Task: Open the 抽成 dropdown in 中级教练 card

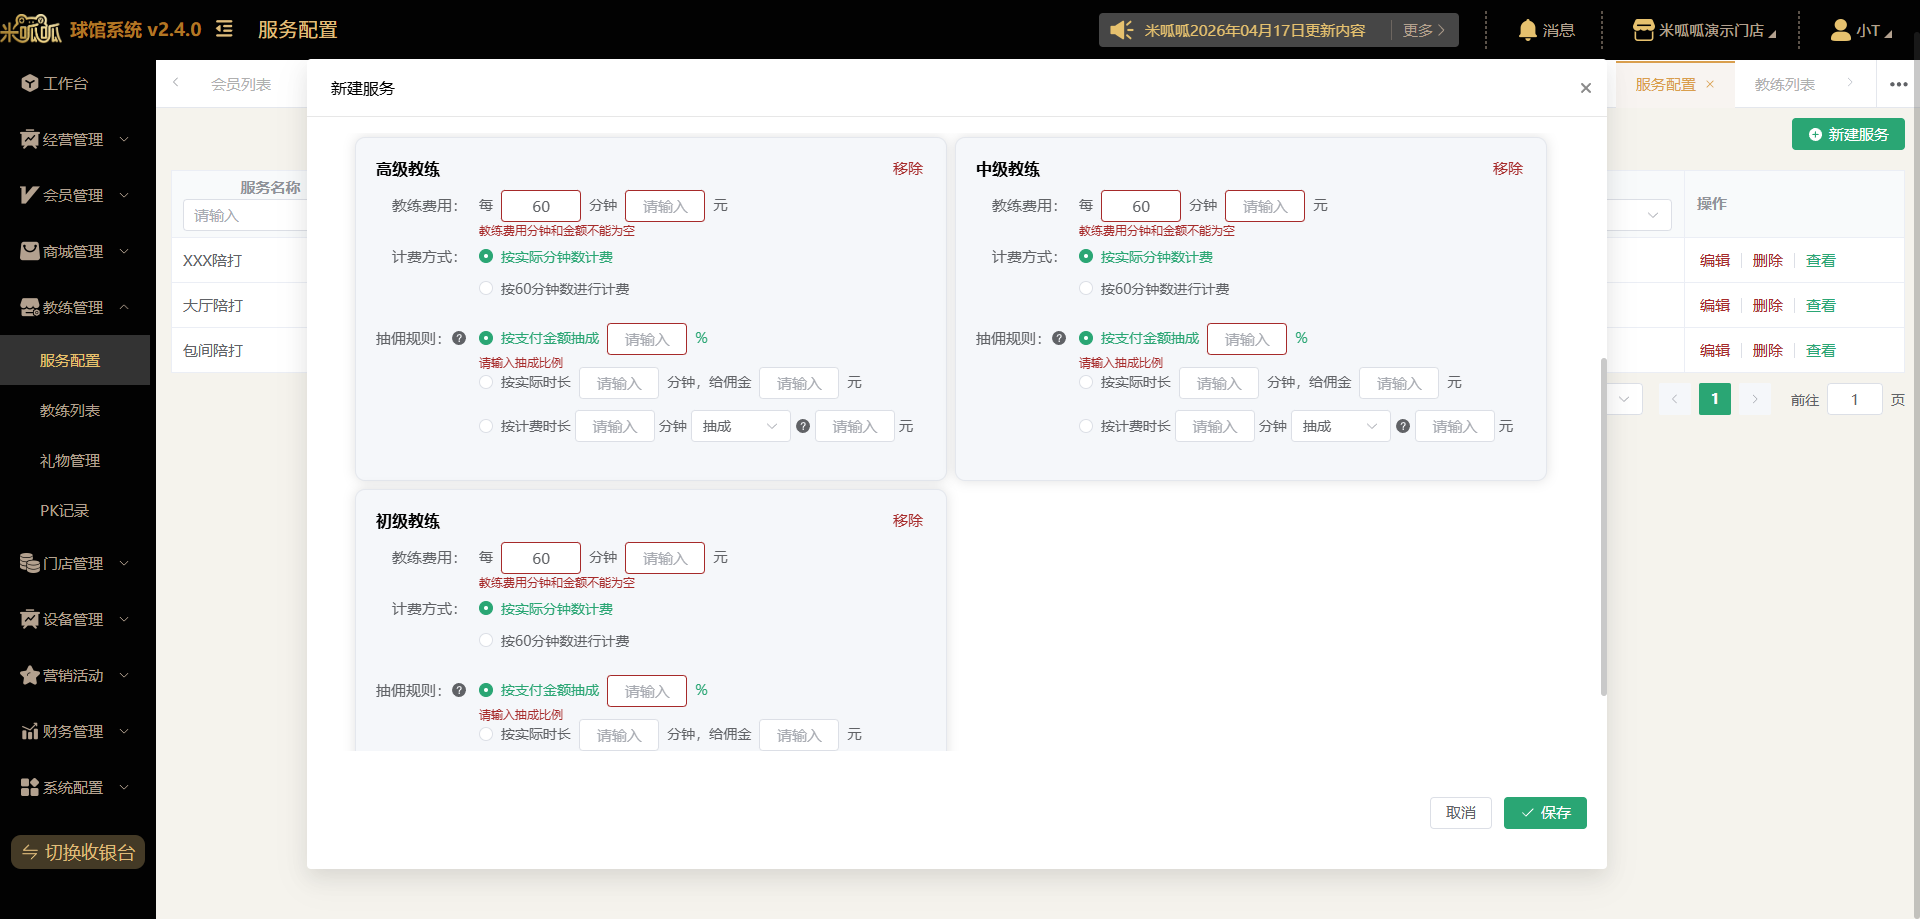Action: point(1340,426)
